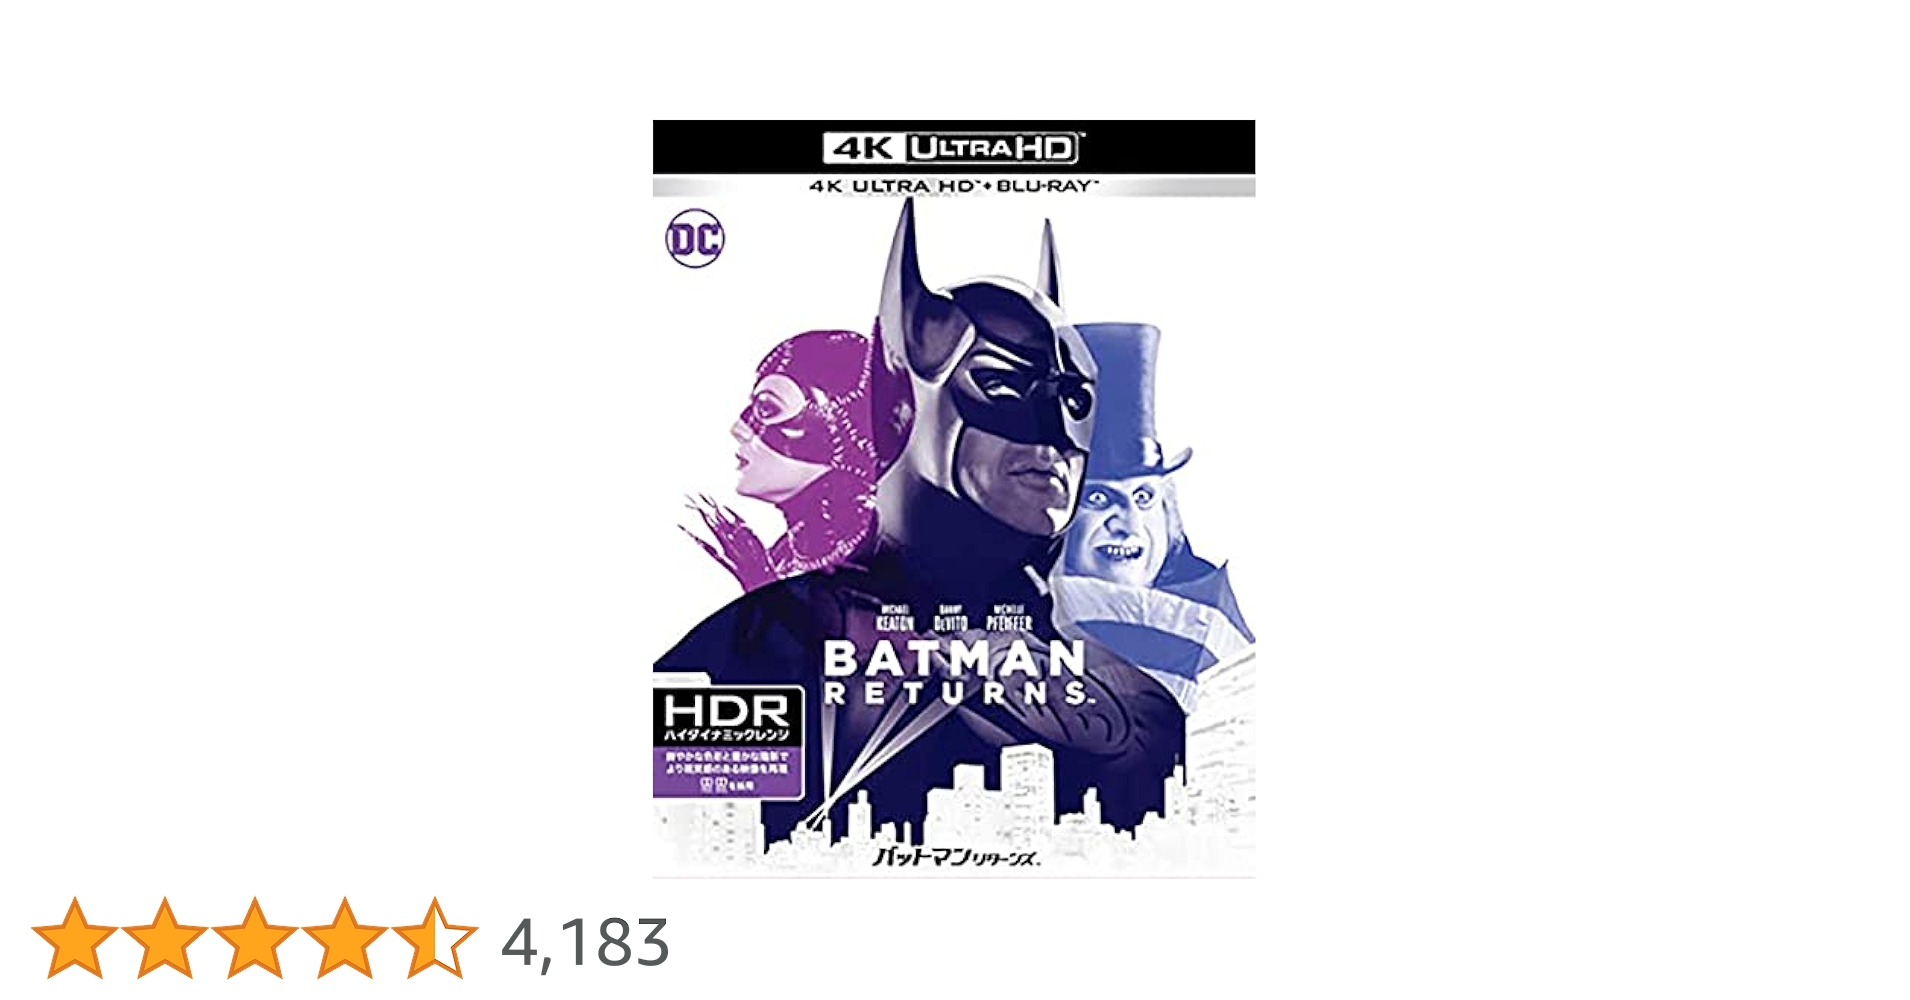Click the DC logo on the cover

click(695, 240)
